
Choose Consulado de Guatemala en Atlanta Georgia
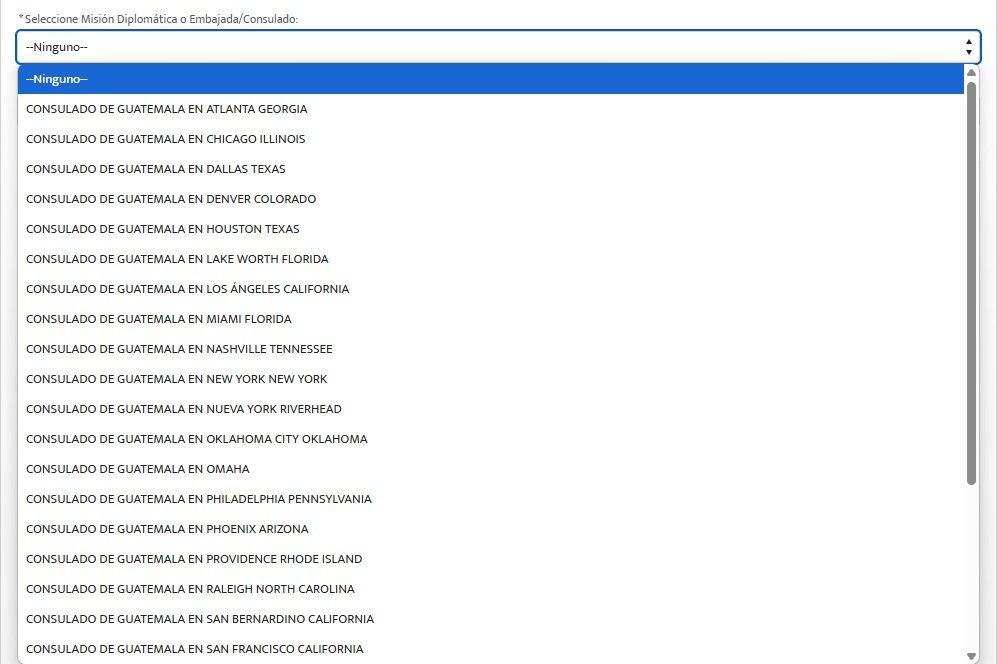491,109
